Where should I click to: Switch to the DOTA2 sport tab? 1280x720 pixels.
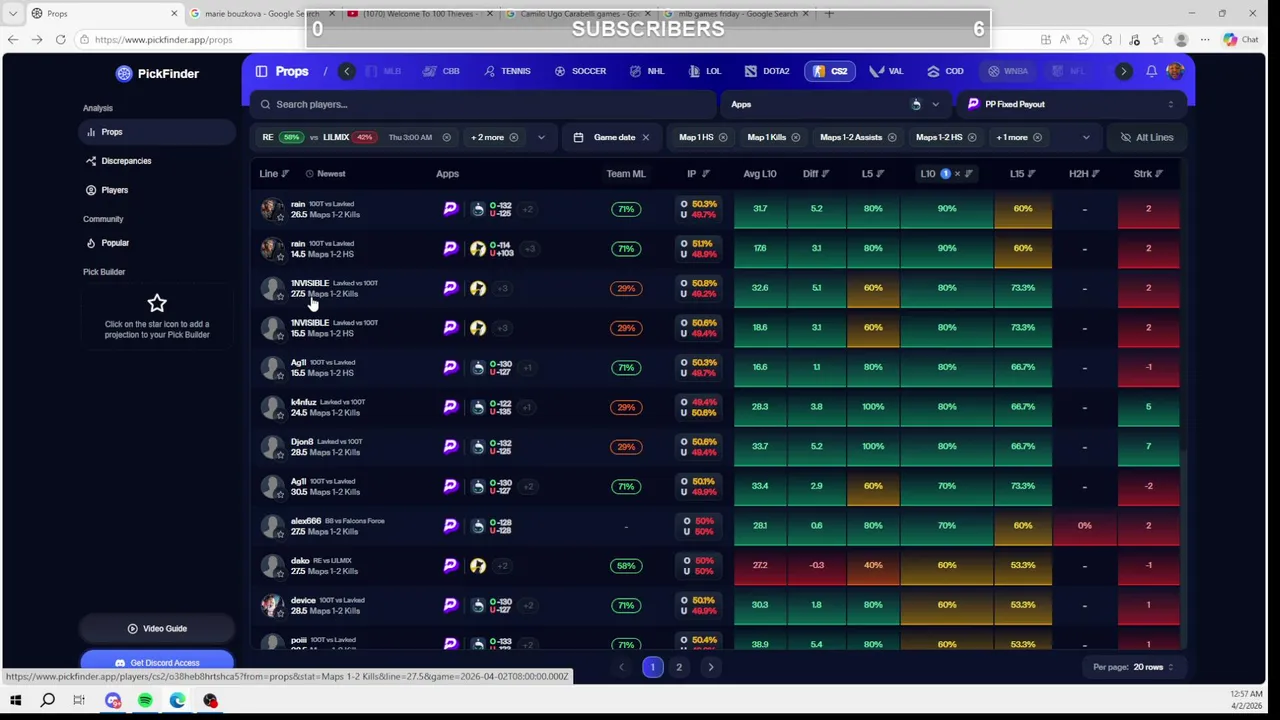tap(767, 71)
